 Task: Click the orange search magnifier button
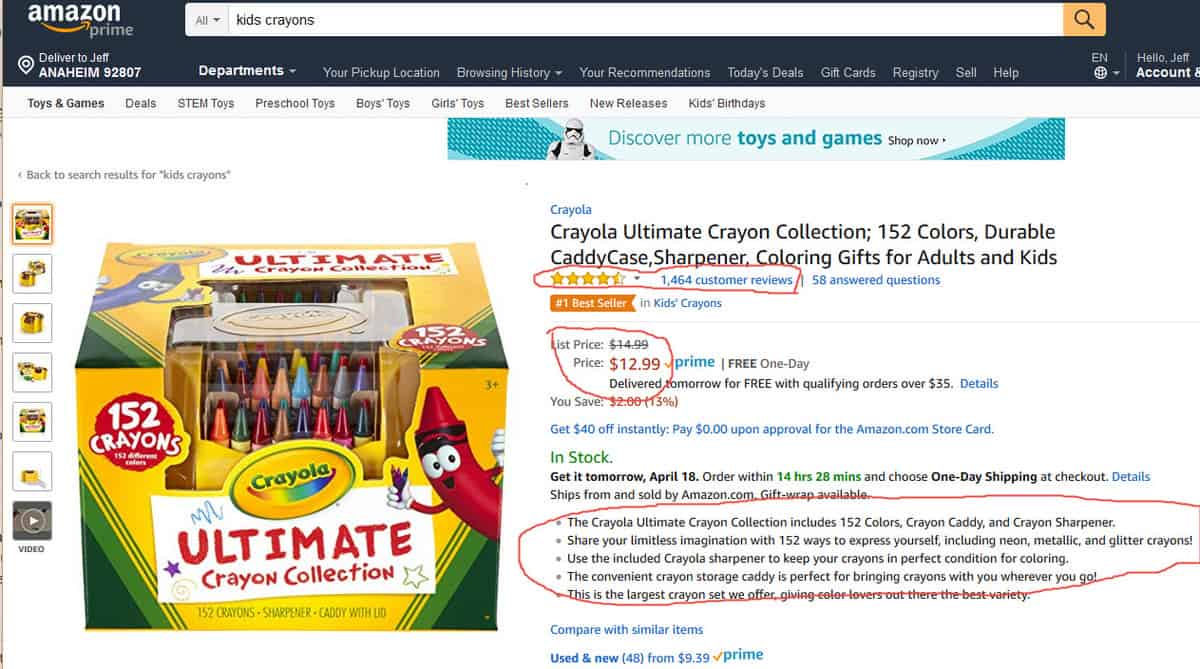pyautogui.click(x=1084, y=19)
